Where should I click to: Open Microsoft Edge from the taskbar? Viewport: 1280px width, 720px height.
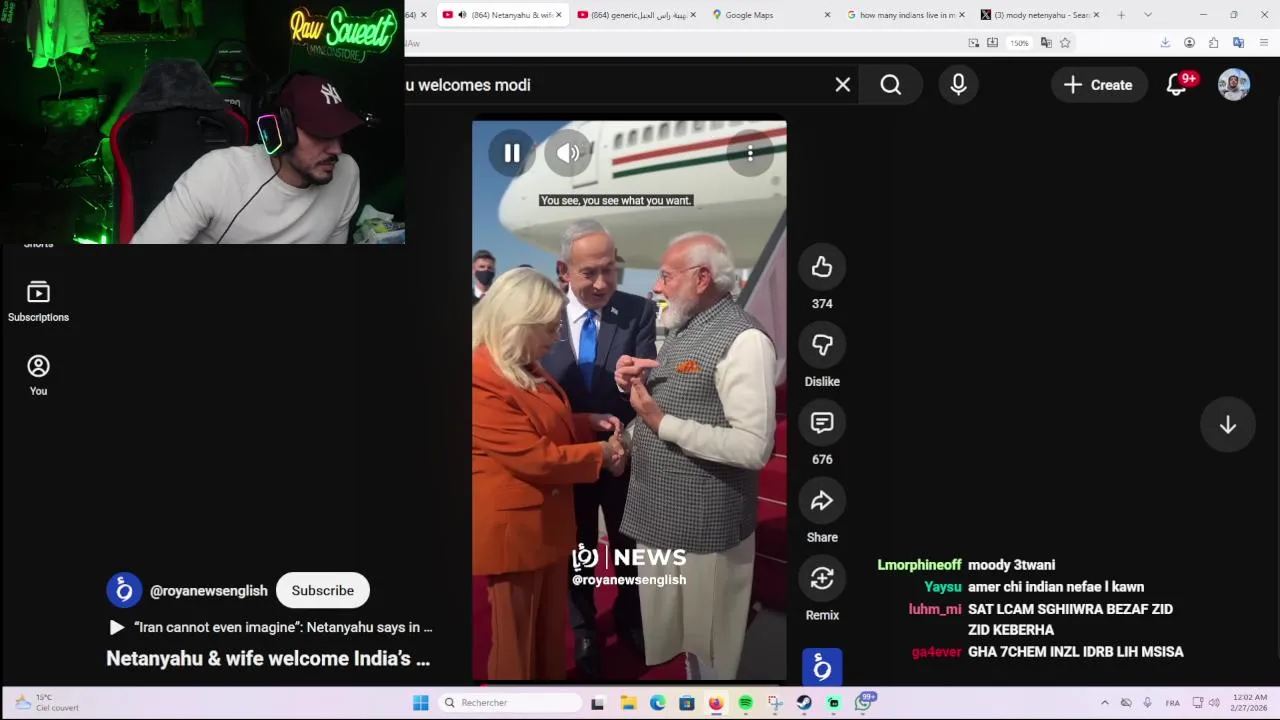tap(657, 703)
